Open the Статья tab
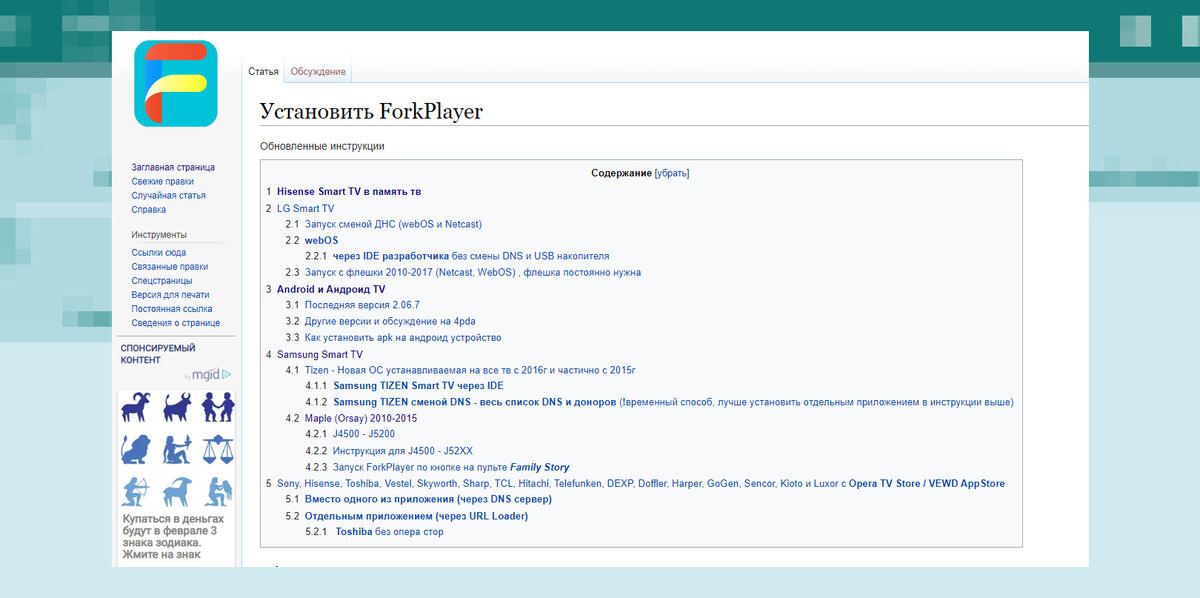Viewport: 1200px width, 598px height. coord(263,72)
